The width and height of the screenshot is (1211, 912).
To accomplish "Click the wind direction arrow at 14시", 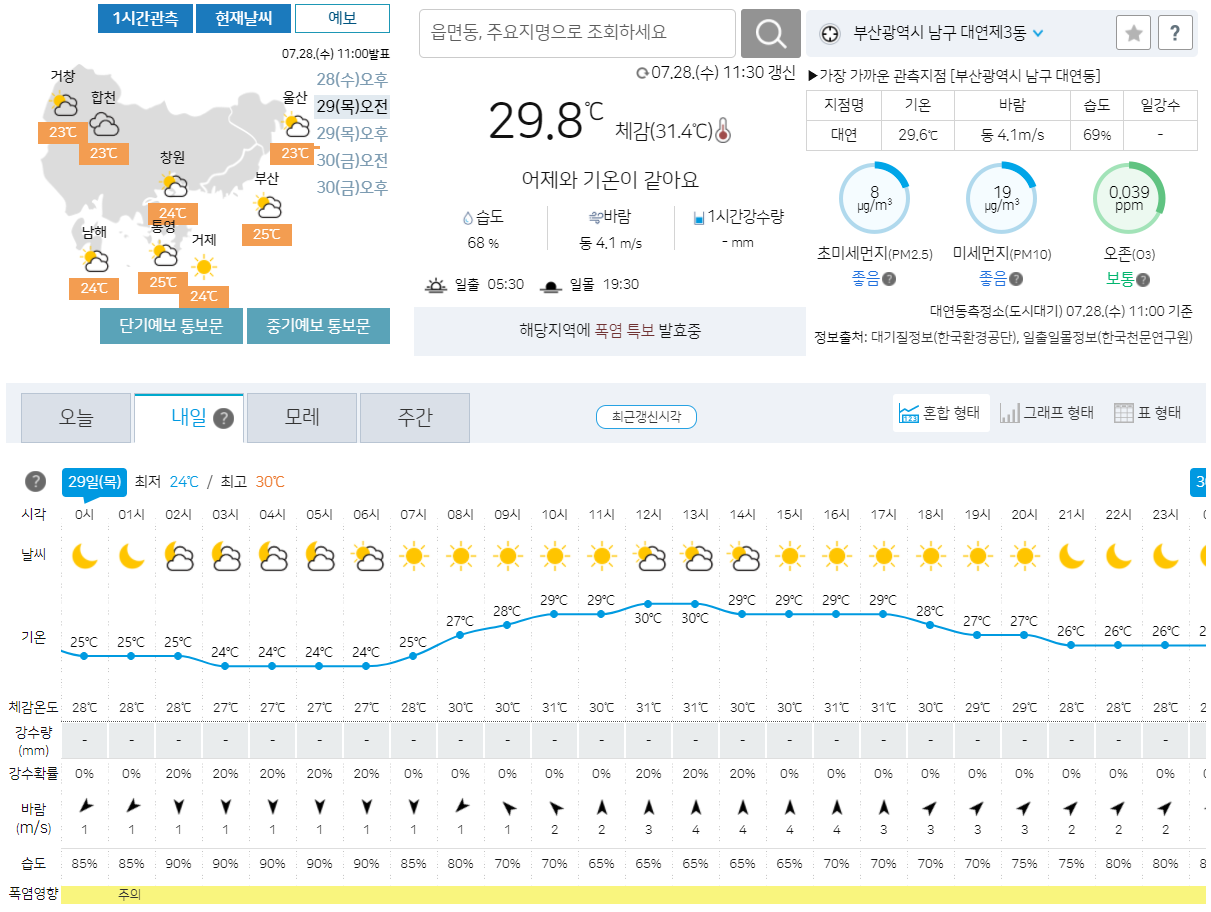I will 742,806.
